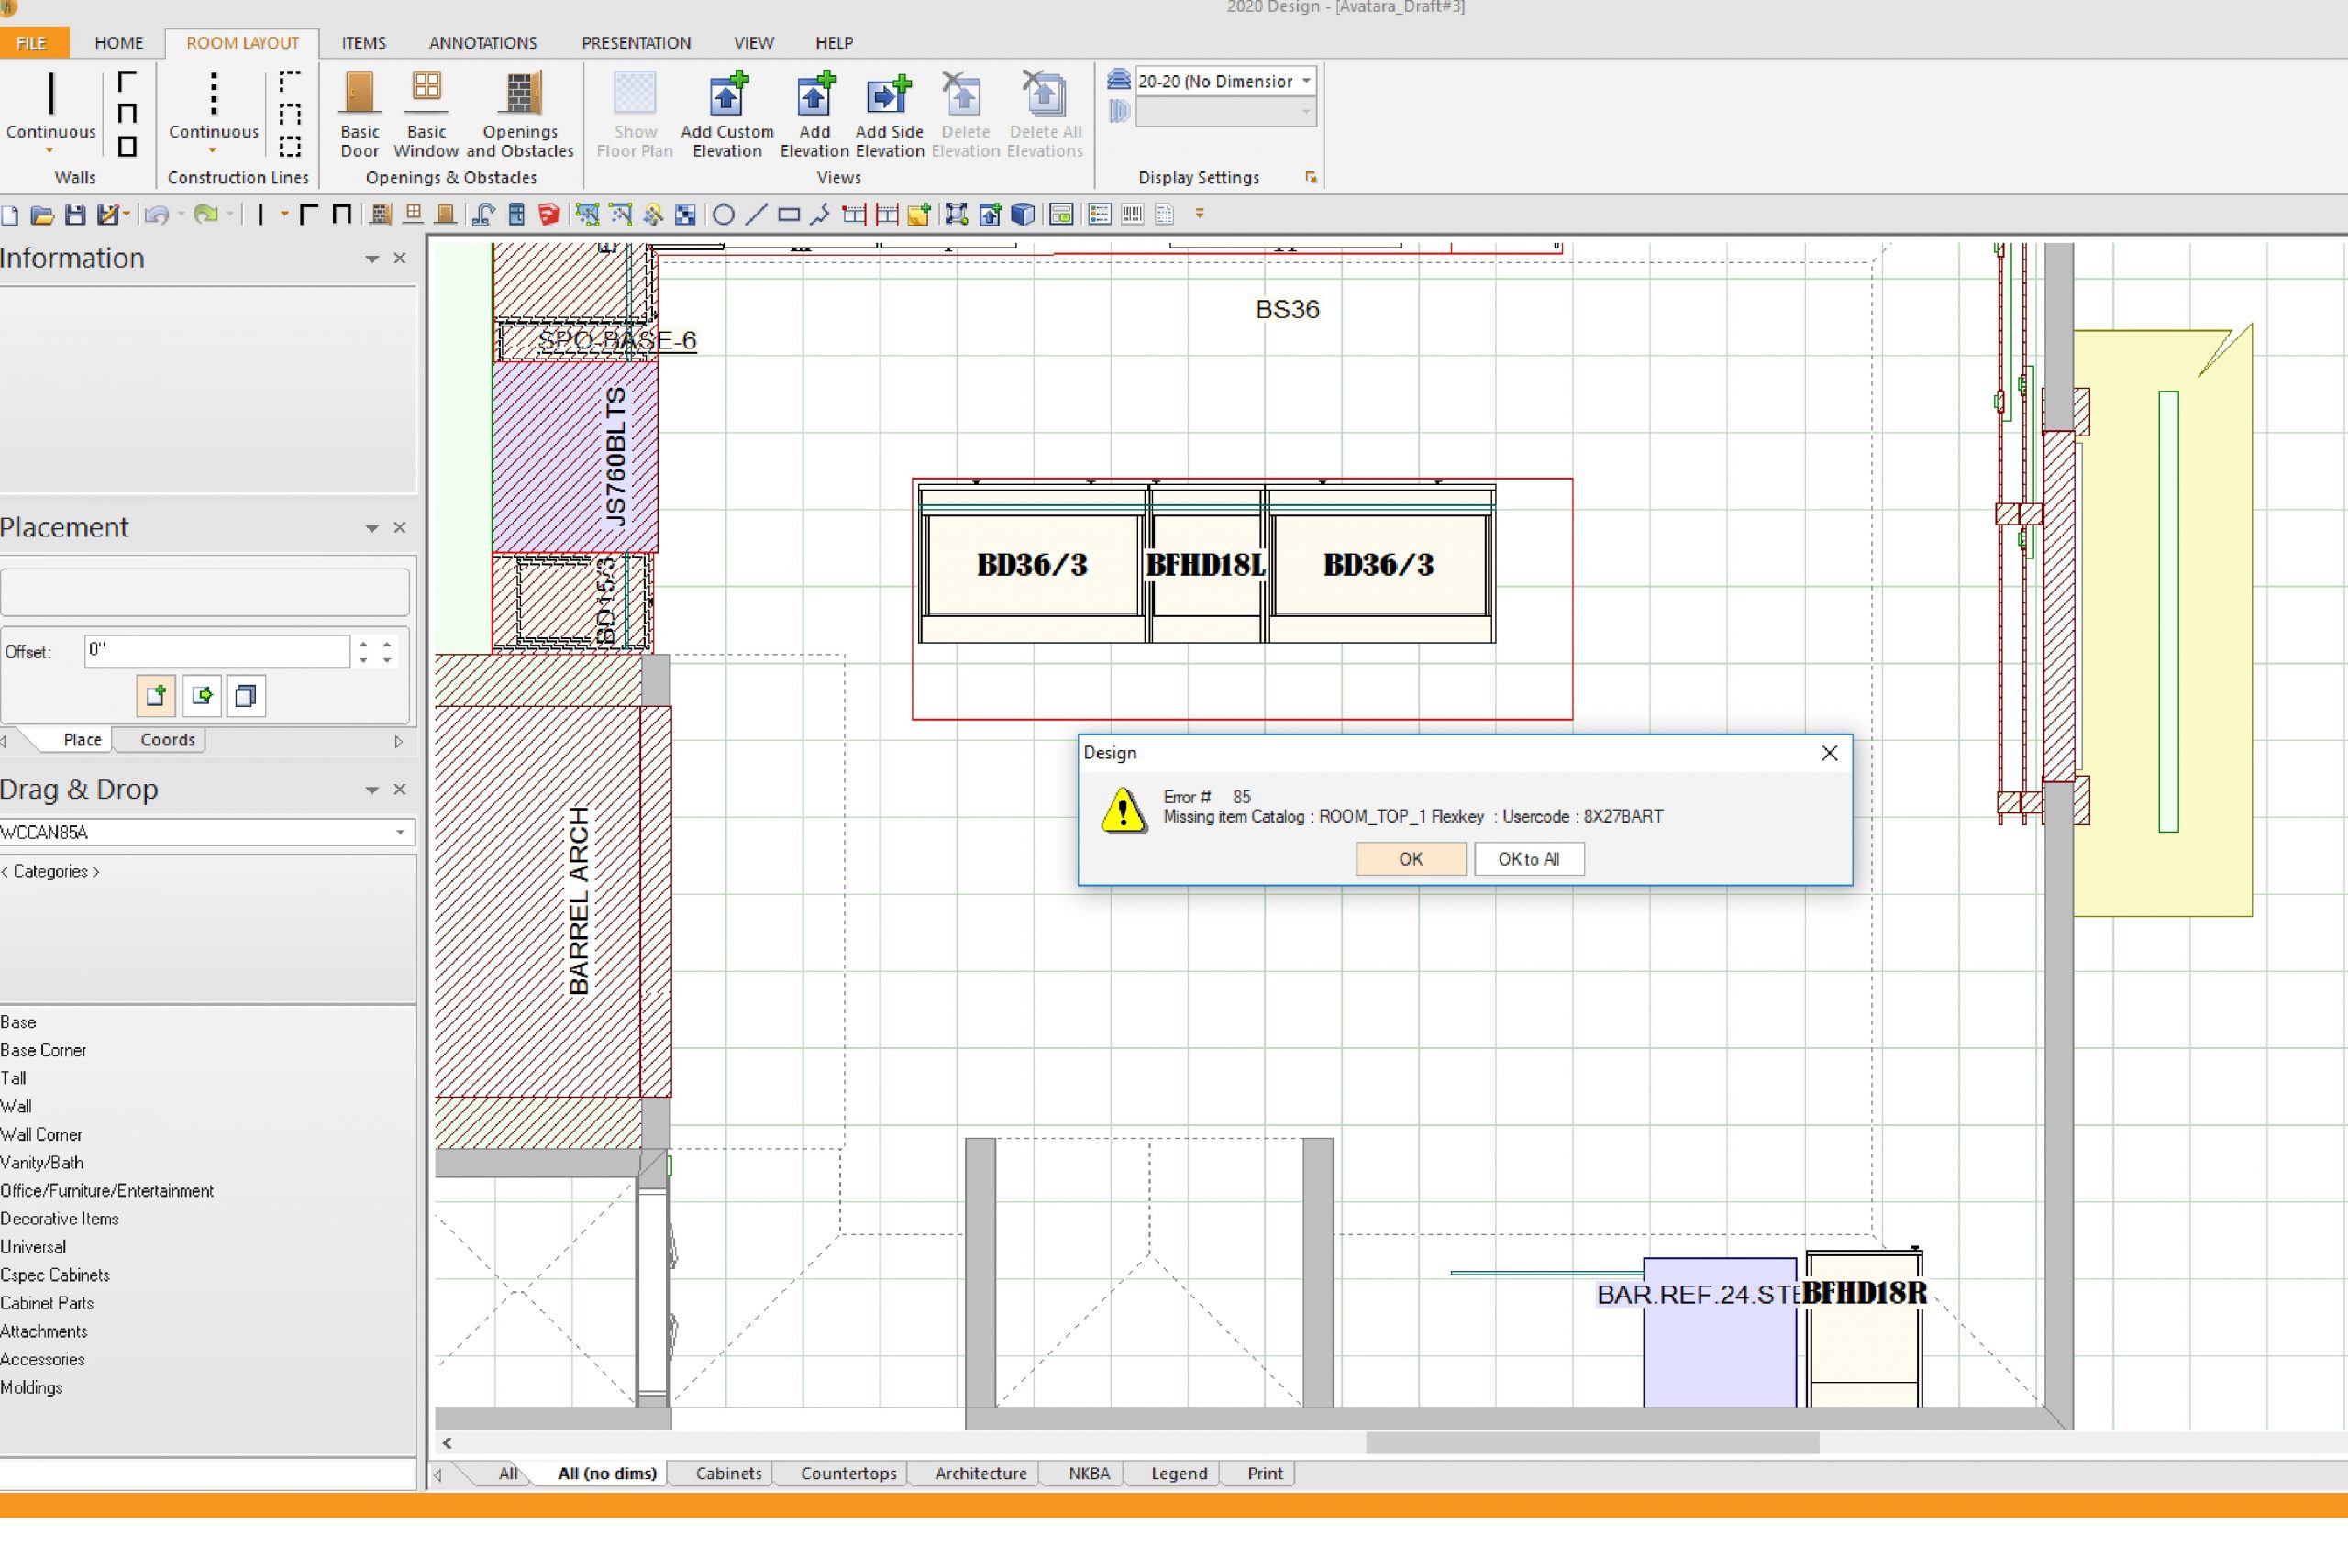Expand the WCCAN85A catalog dropdown
The width and height of the screenshot is (2348, 1568).
tap(399, 832)
